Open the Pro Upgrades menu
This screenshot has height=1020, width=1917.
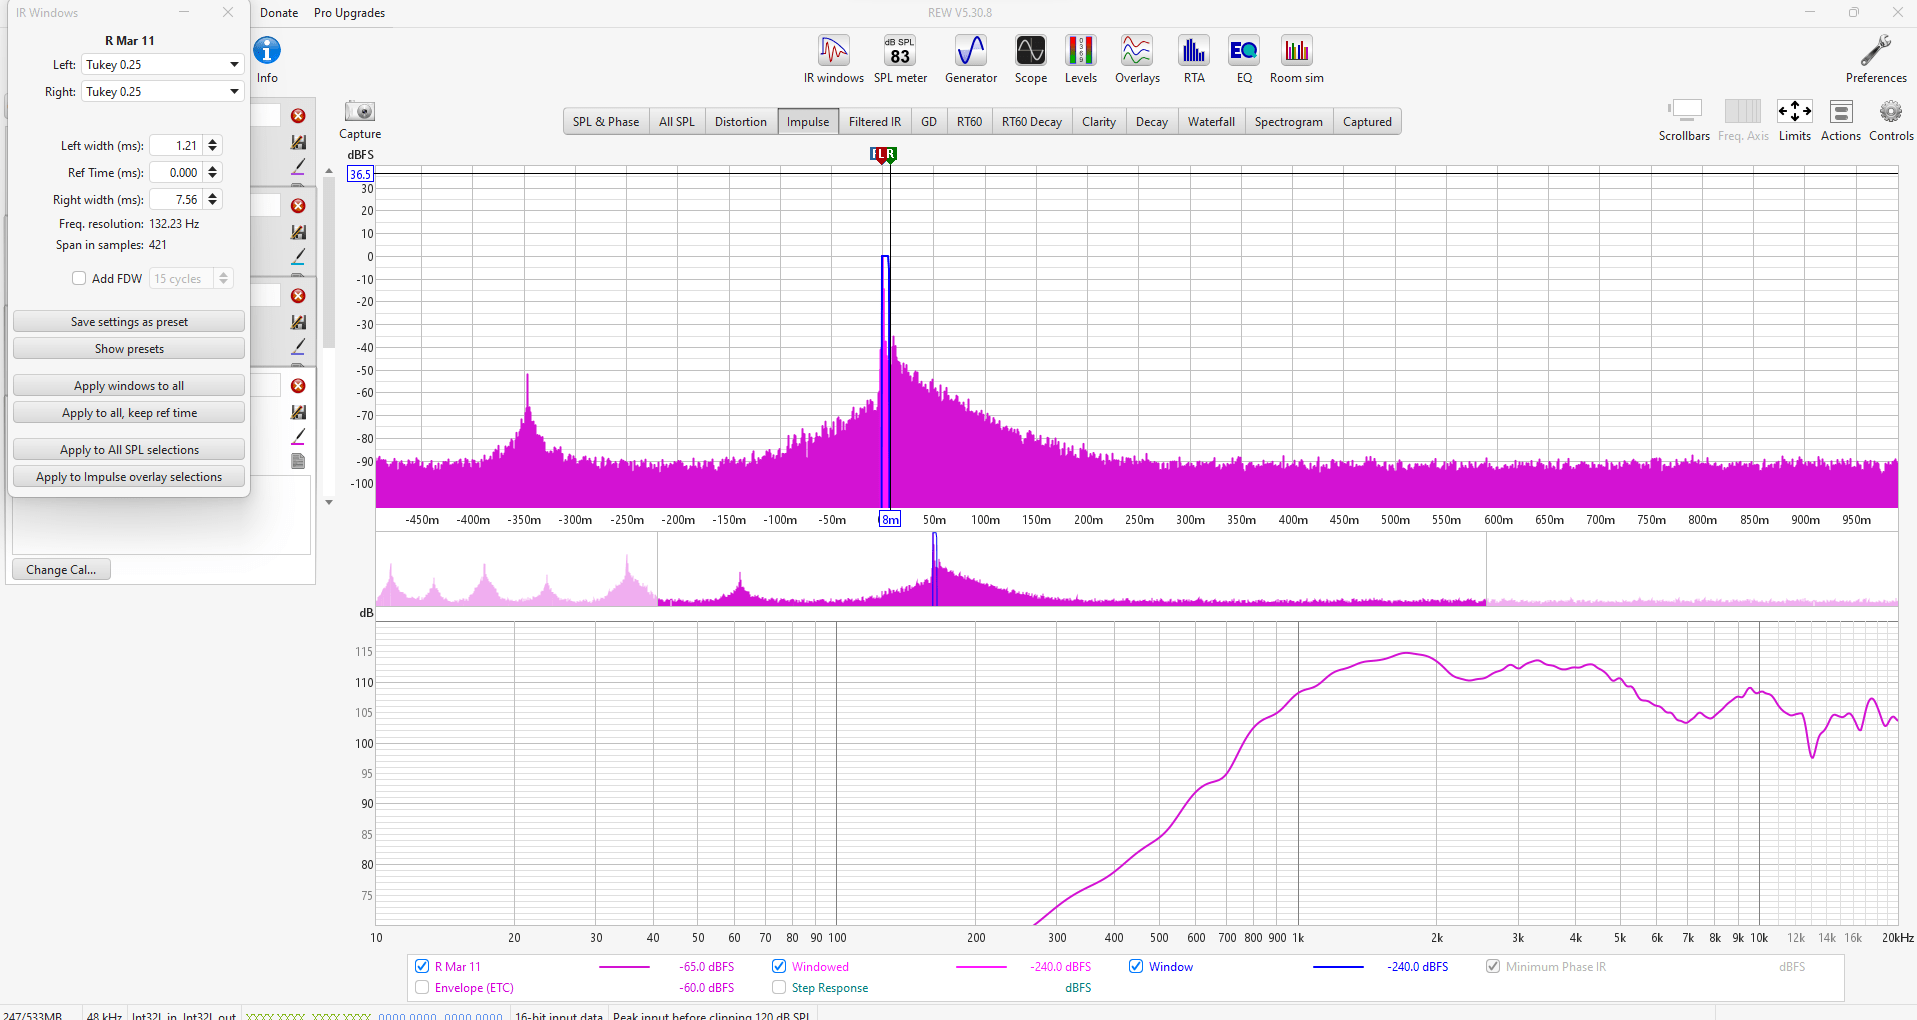[349, 13]
